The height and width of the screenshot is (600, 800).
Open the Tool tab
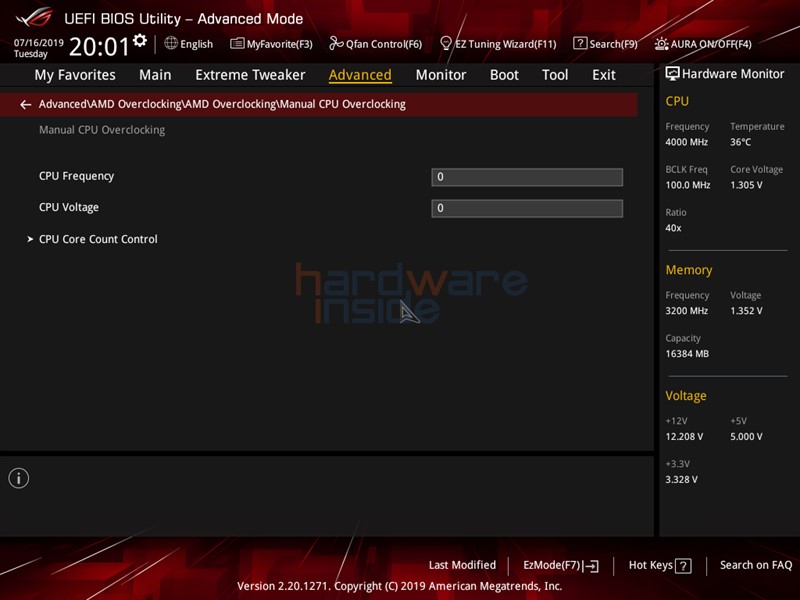555,75
